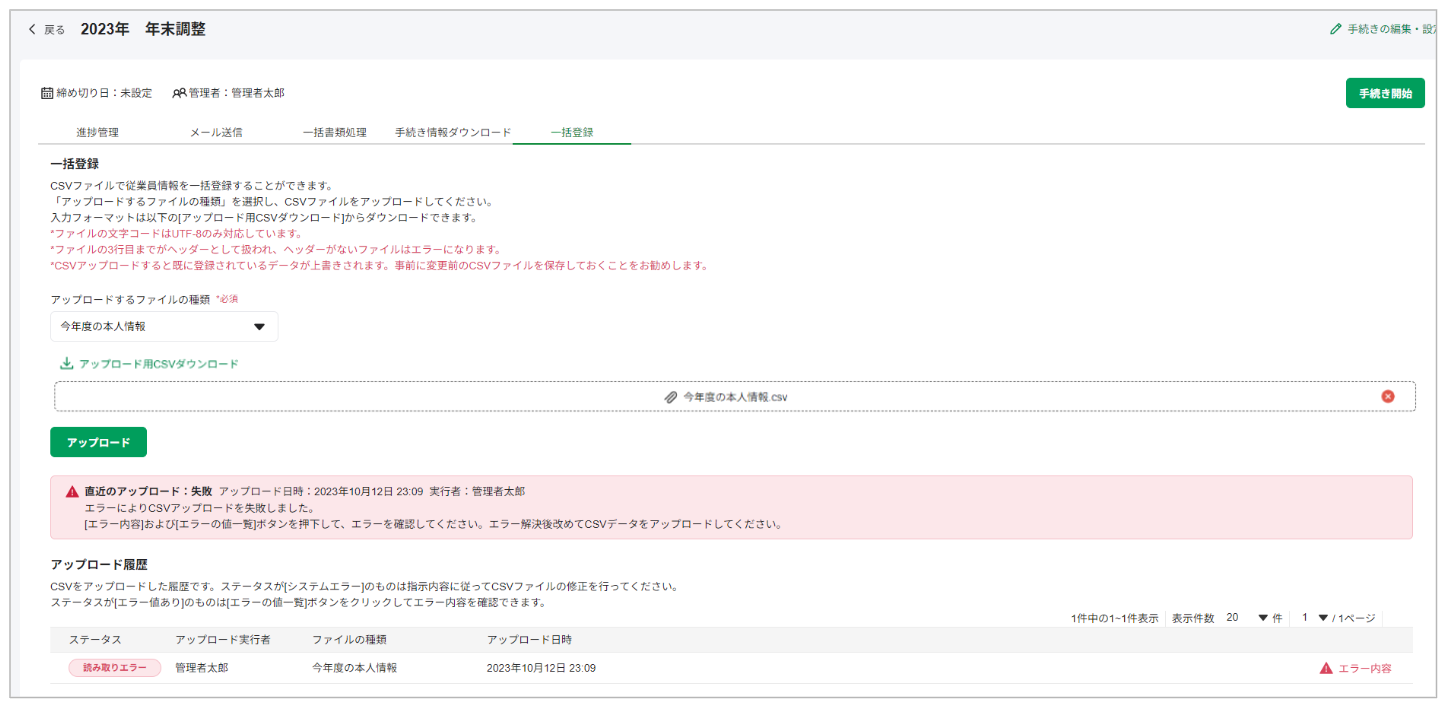Open the 手続き情報ダウンロード tab
Viewport: 1447px width, 707px height.
453,132
